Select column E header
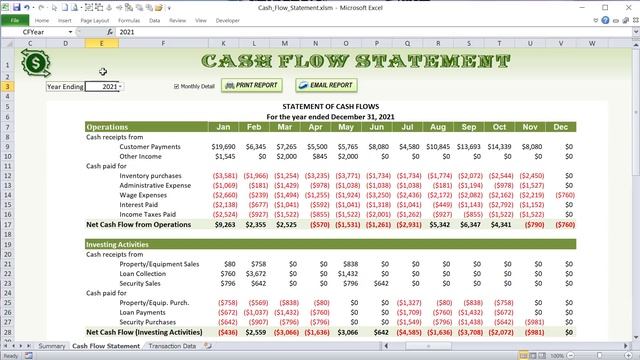640x360 pixels. click(x=102, y=43)
